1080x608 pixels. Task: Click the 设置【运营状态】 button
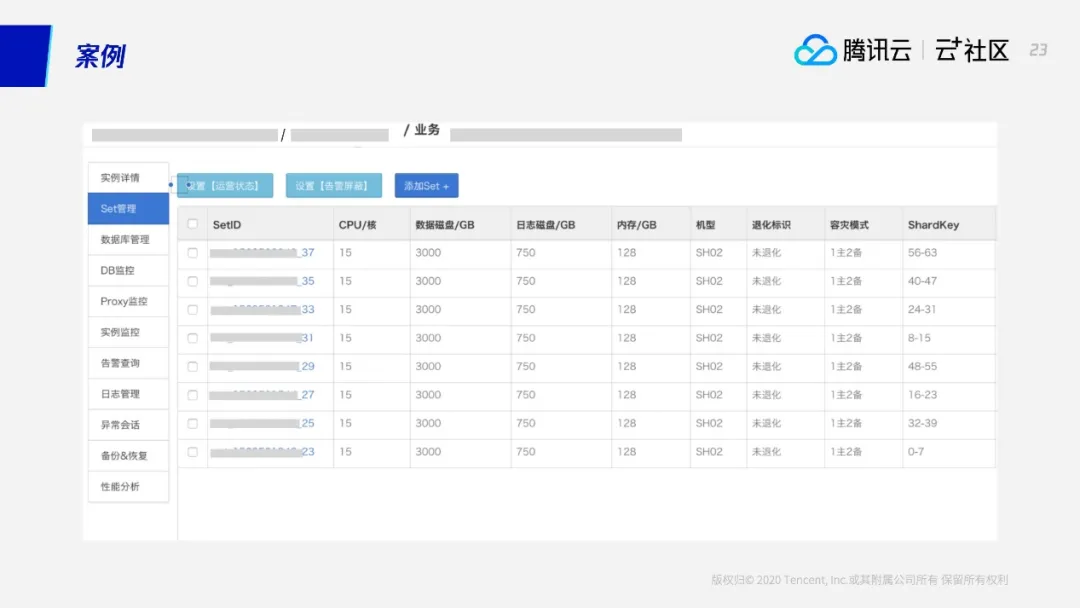point(227,186)
